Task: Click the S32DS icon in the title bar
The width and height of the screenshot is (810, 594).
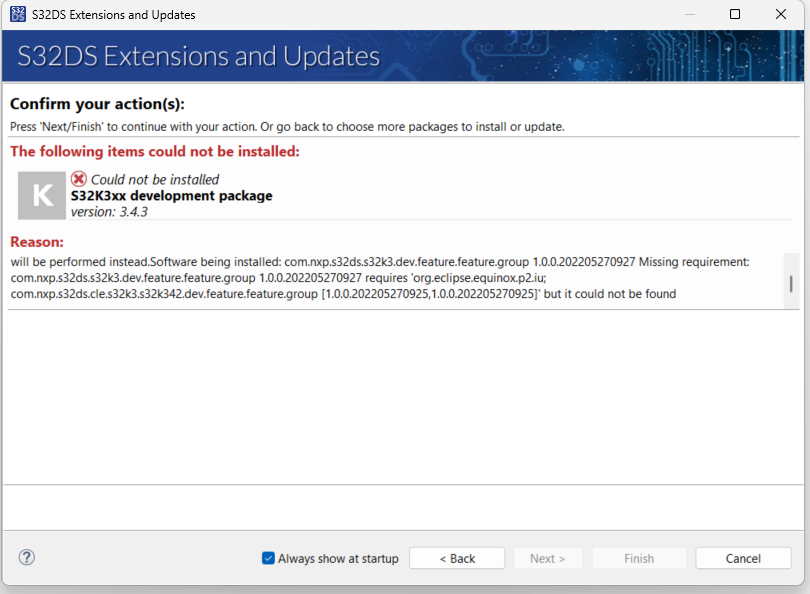Action: 19,14
